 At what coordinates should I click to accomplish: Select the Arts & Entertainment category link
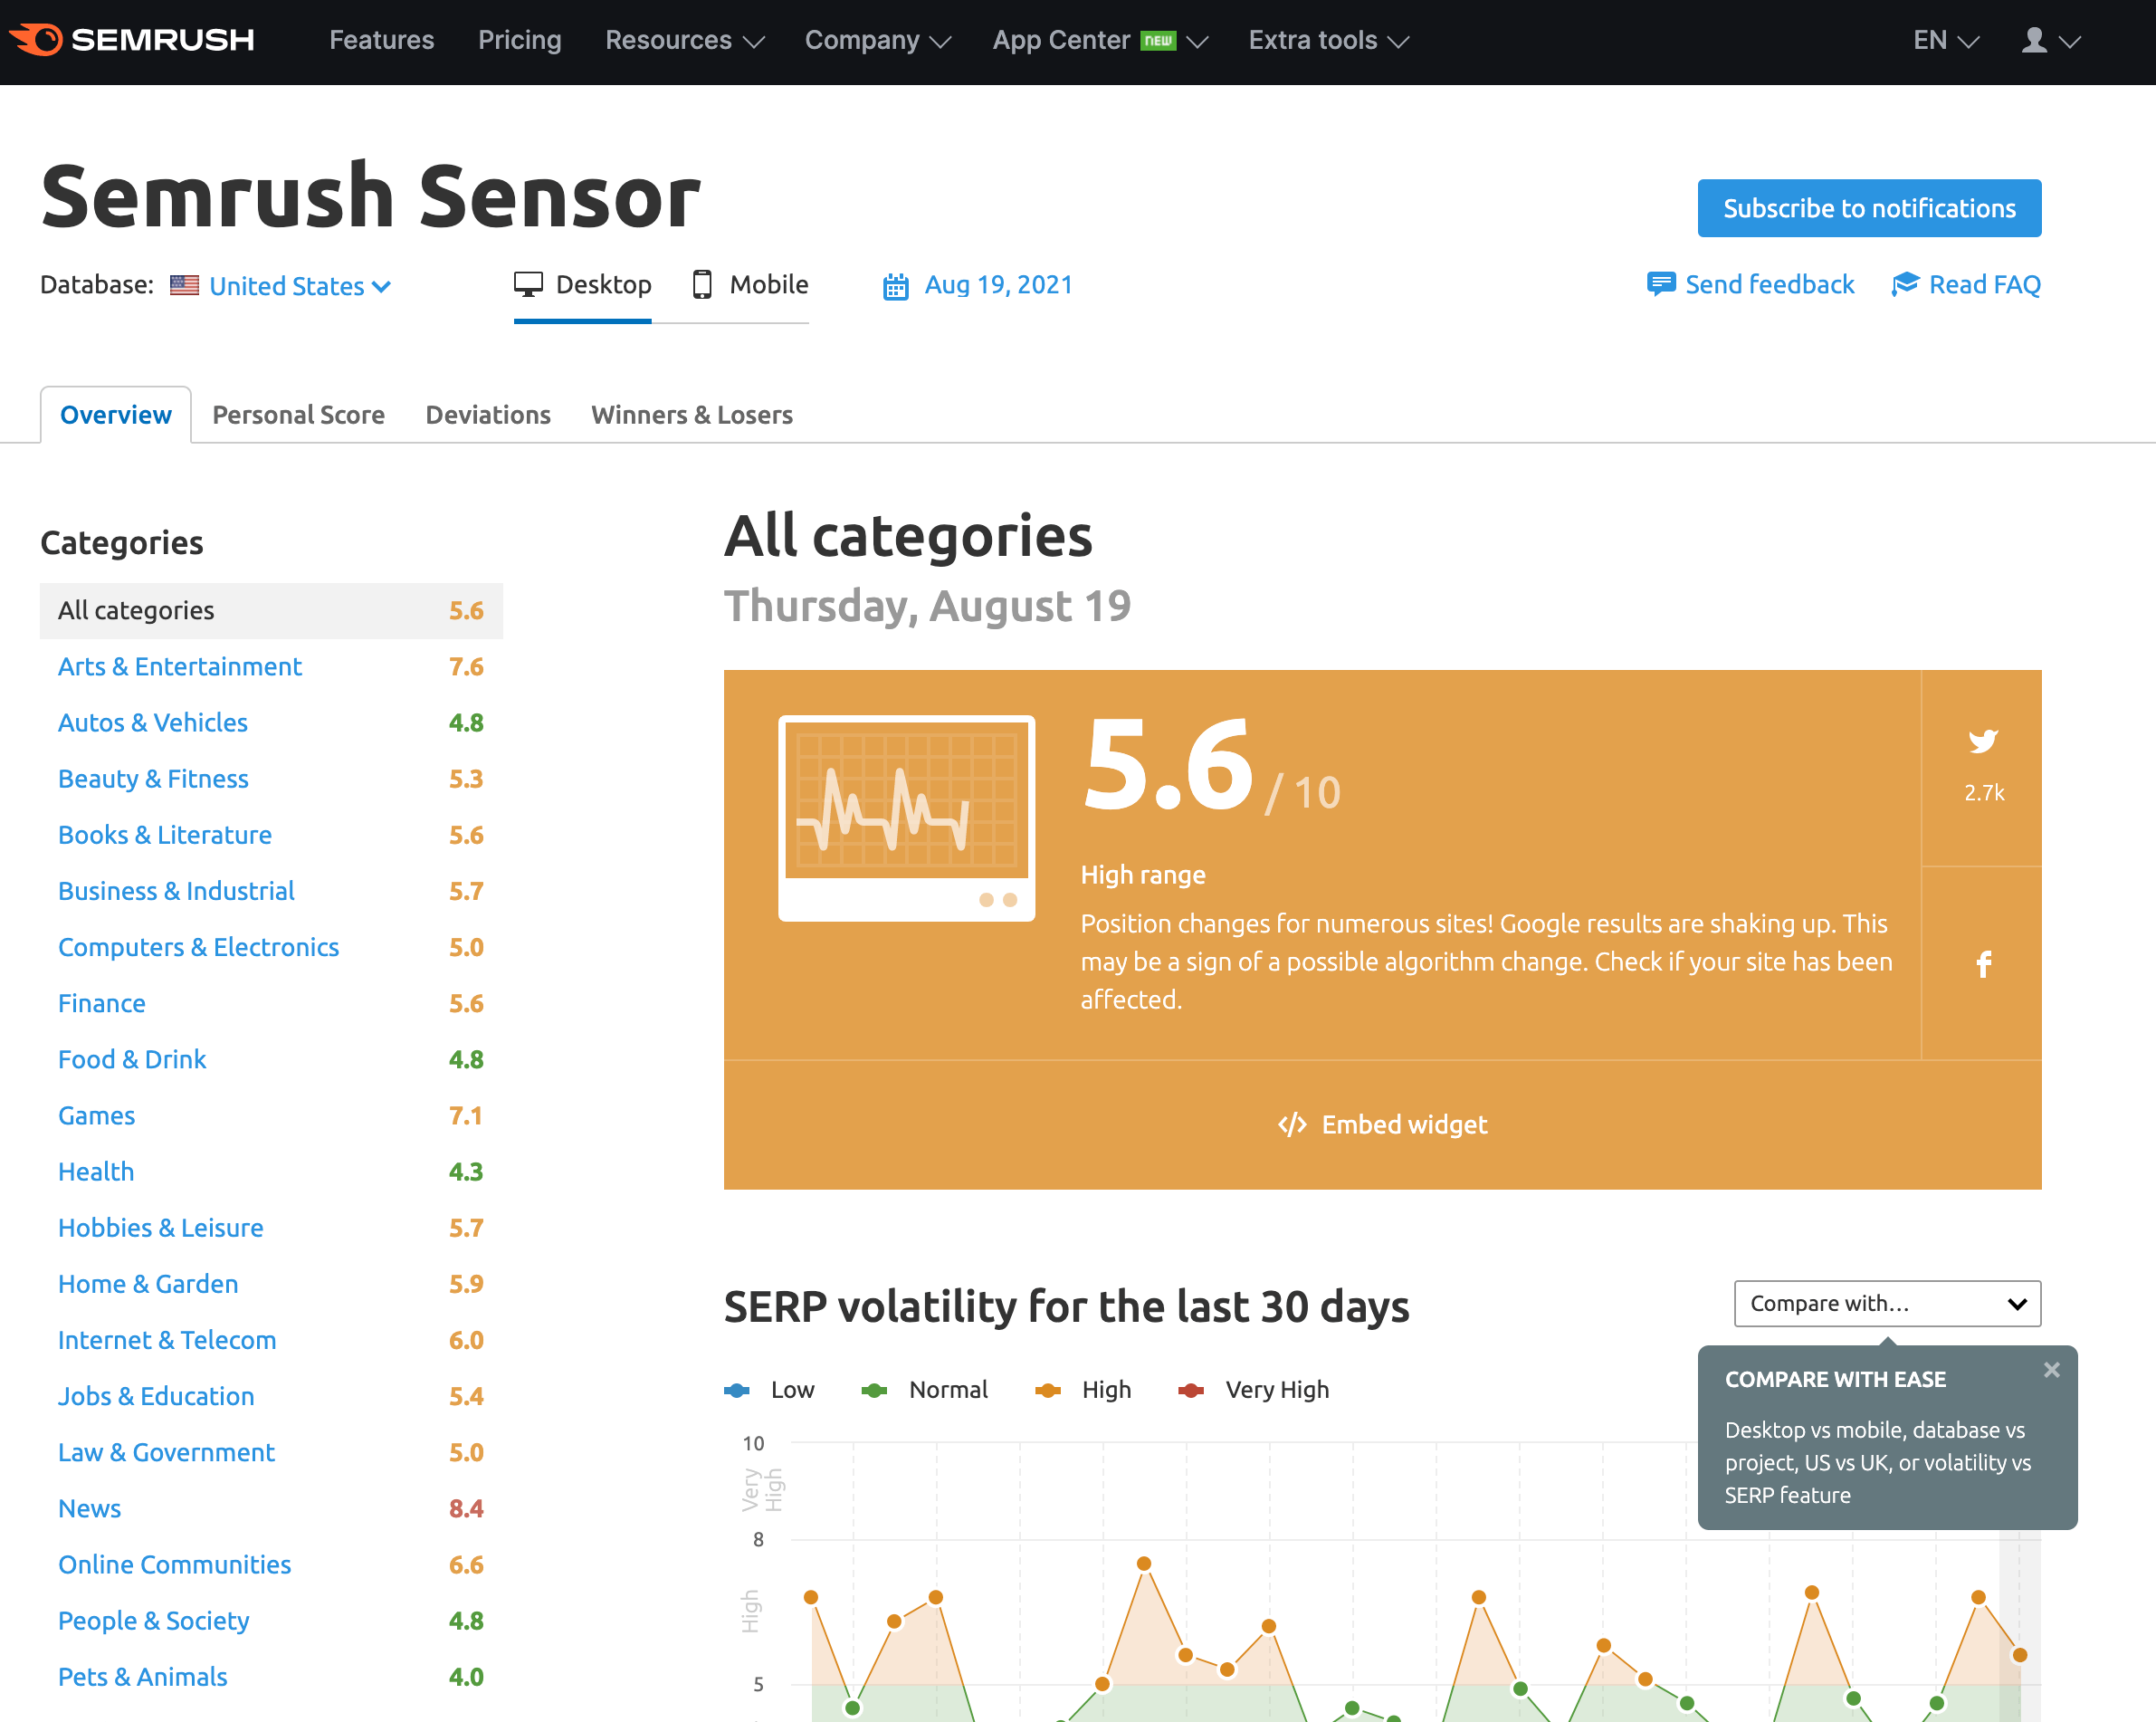pyautogui.click(x=181, y=665)
